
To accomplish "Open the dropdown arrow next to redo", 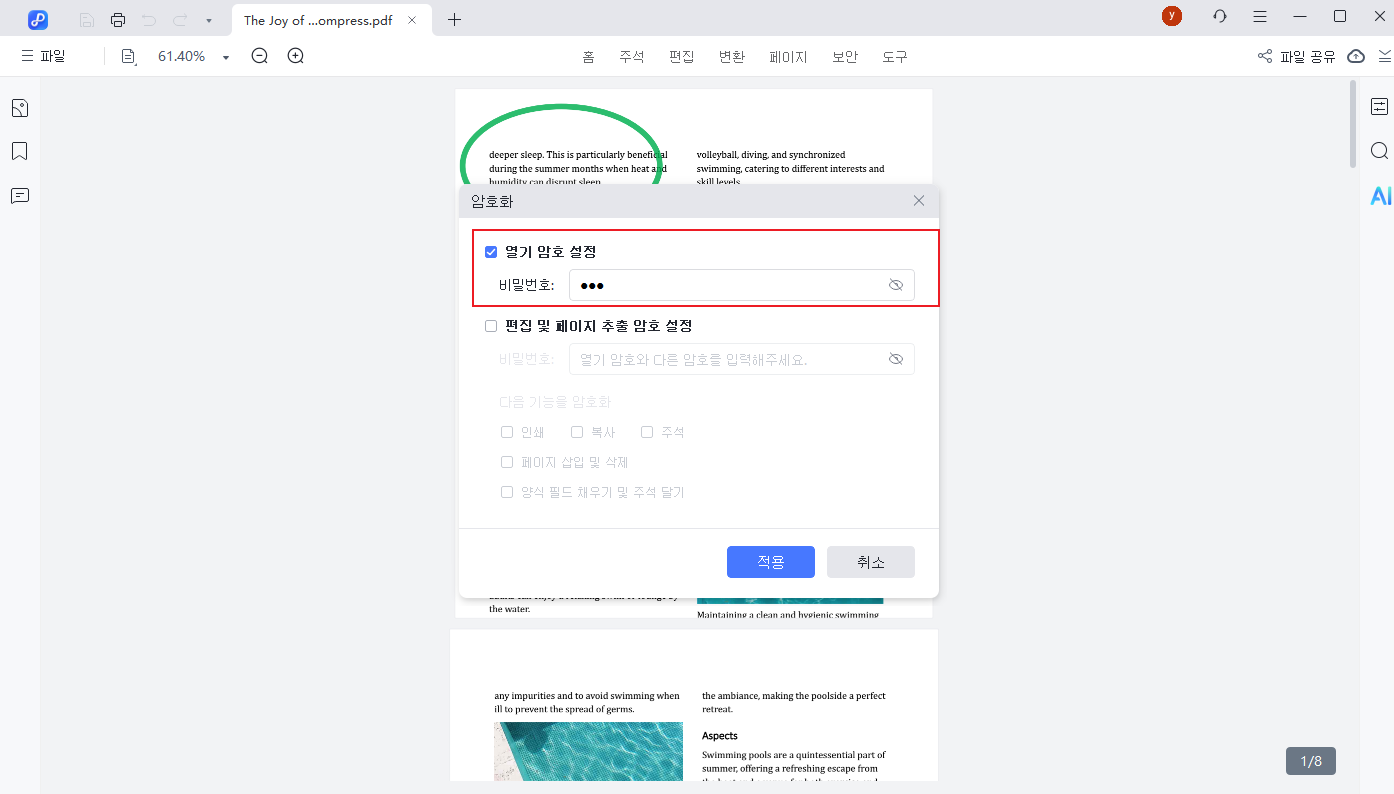I will point(208,19).
